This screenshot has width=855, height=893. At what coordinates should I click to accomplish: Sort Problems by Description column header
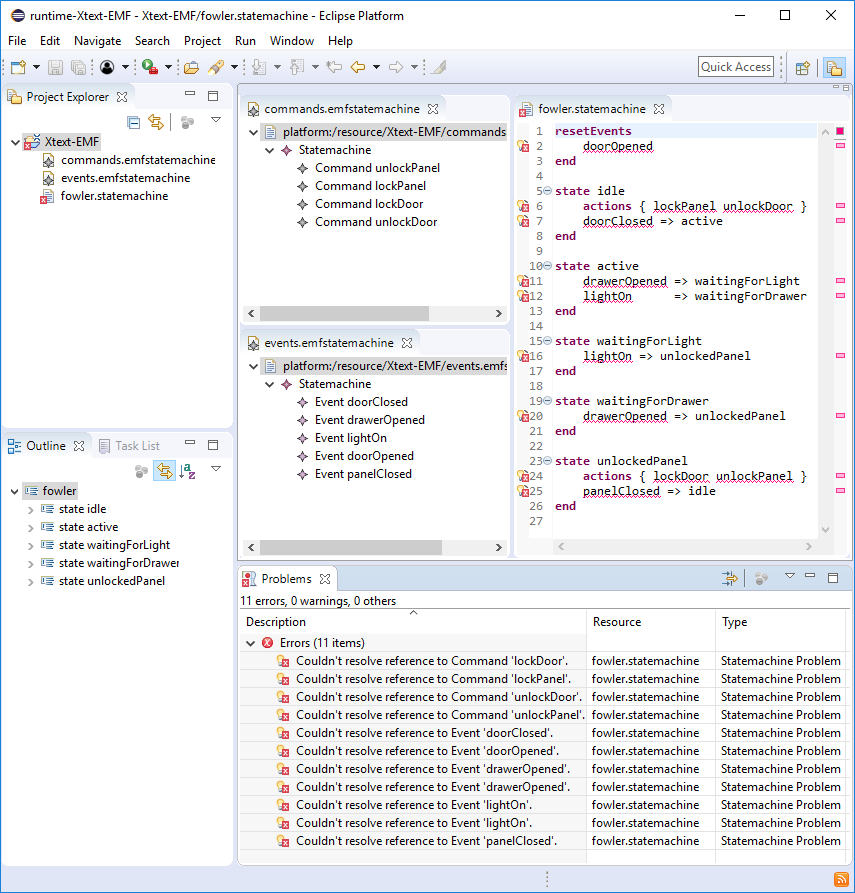413,622
